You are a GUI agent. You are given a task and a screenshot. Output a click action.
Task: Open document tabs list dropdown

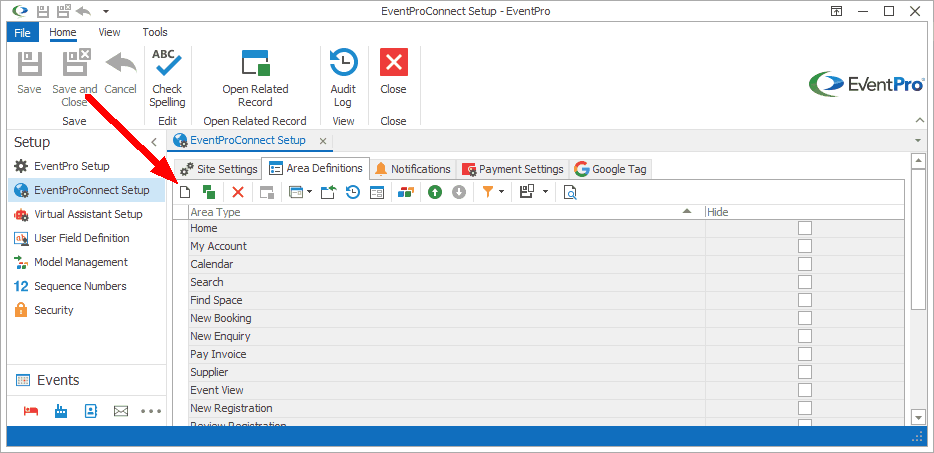(918, 141)
